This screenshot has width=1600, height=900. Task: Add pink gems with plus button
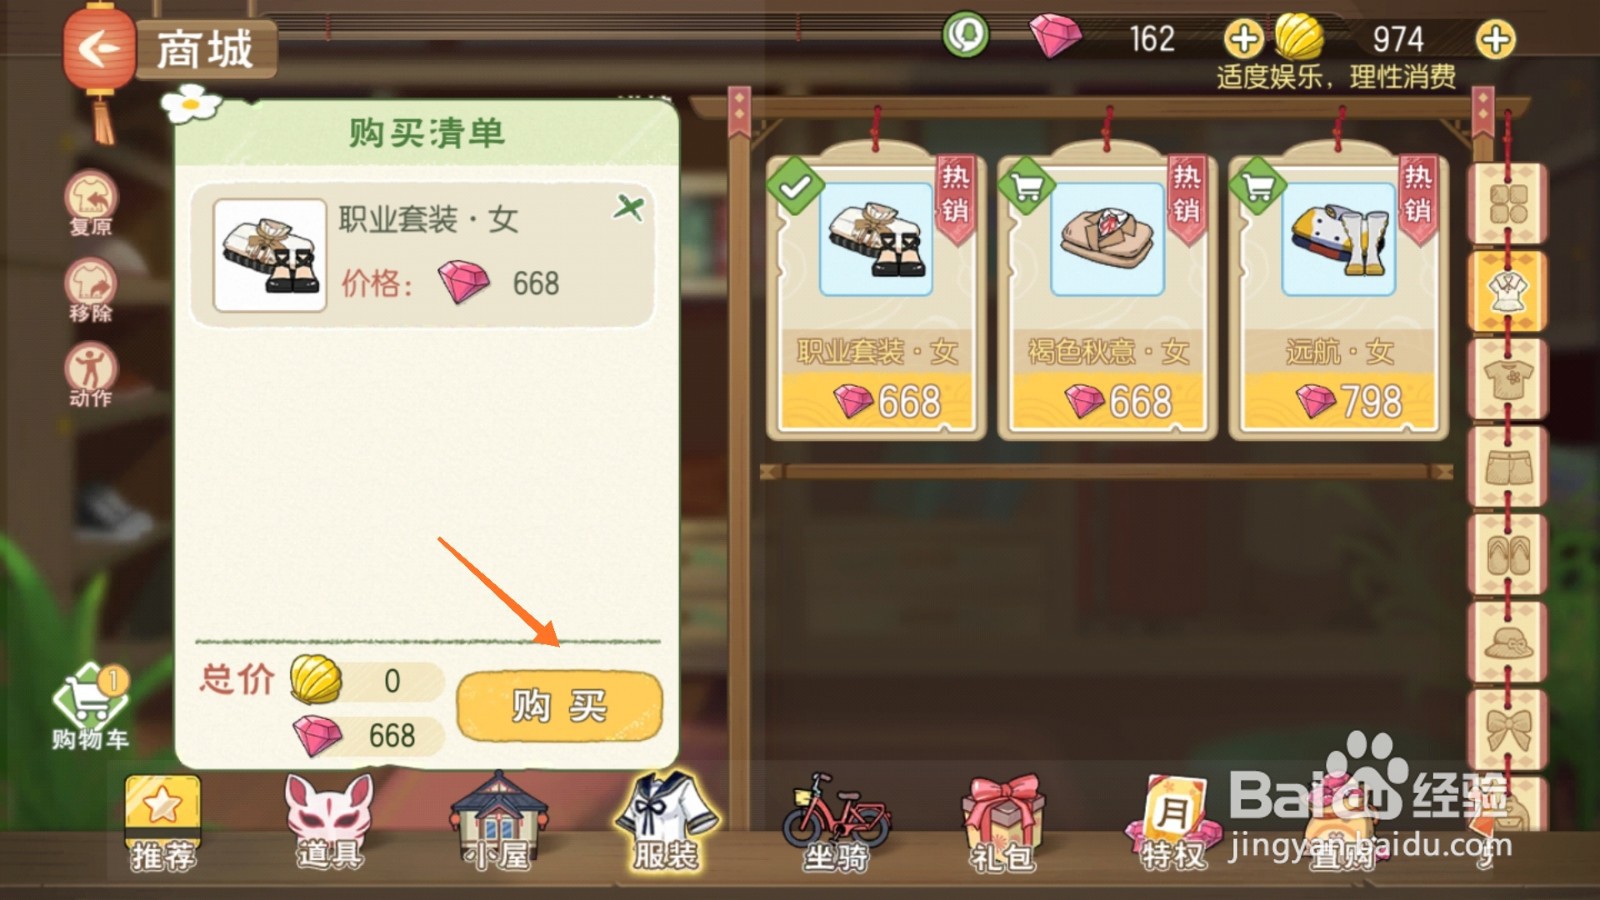point(1243,39)
